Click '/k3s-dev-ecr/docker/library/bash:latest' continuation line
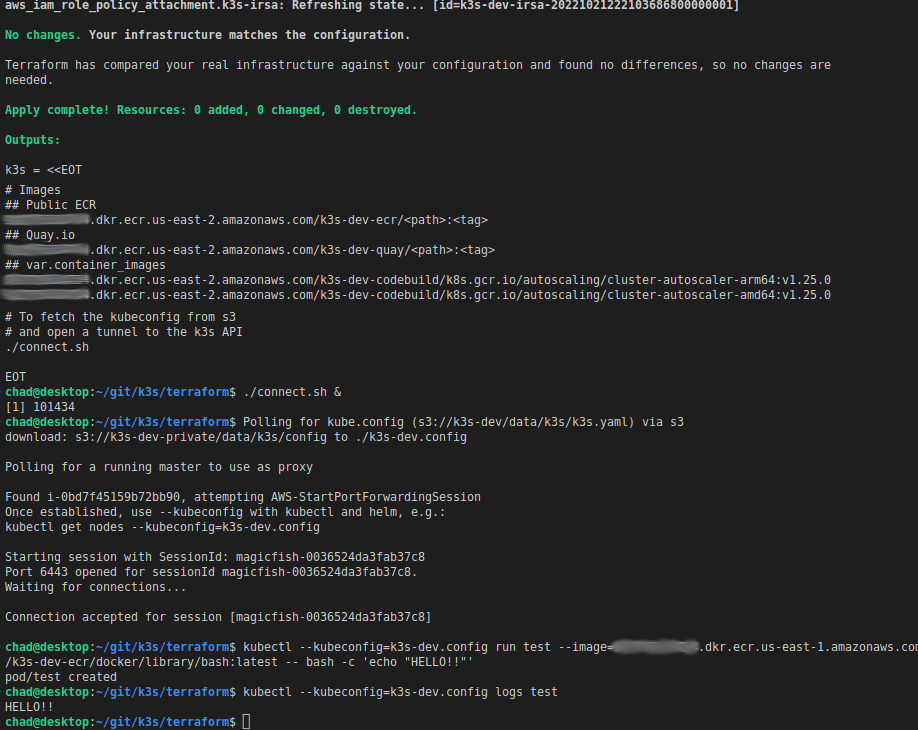The image size is (918, 730). coord(239,662)
